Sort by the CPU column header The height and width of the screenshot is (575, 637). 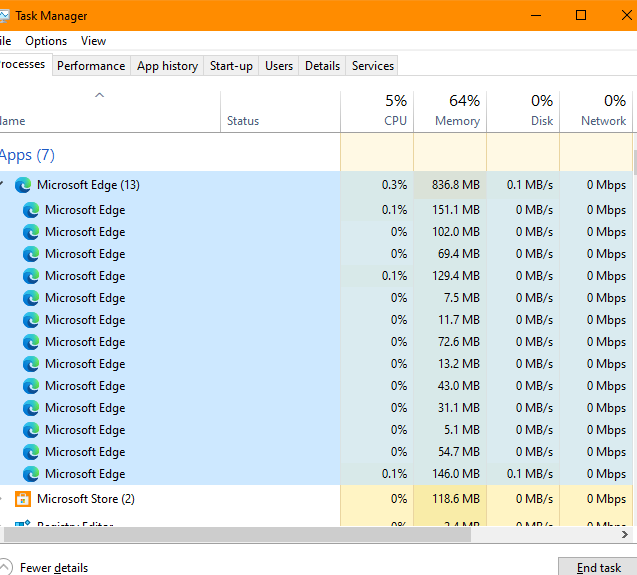point(377,111)
